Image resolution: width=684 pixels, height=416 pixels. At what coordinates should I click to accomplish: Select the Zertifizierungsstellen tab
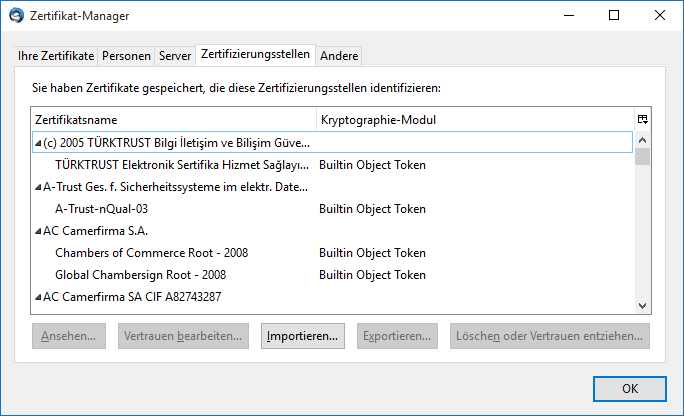click(255, 54)
